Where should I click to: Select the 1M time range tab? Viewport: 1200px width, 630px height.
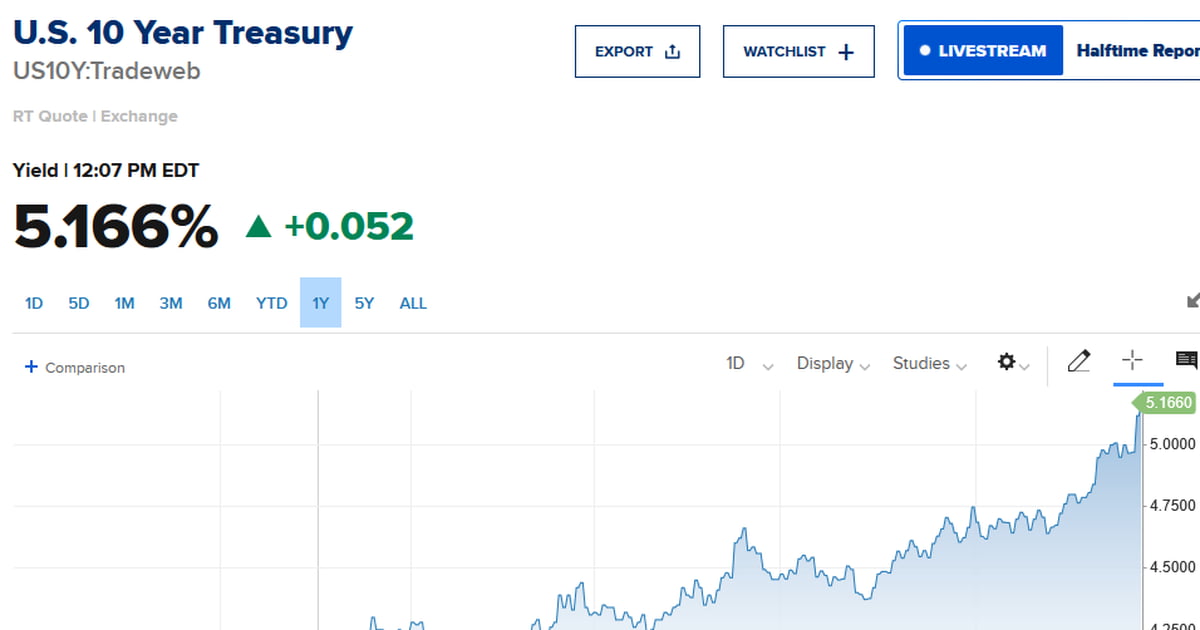point(124,303)
